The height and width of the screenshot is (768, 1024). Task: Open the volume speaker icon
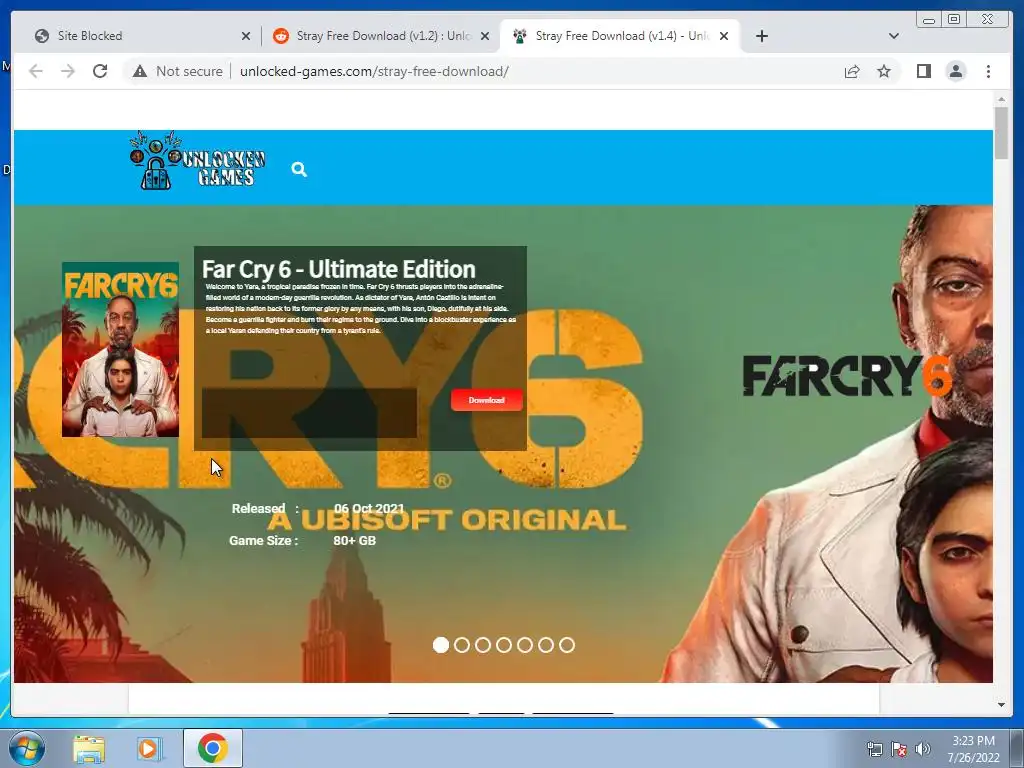923,749
